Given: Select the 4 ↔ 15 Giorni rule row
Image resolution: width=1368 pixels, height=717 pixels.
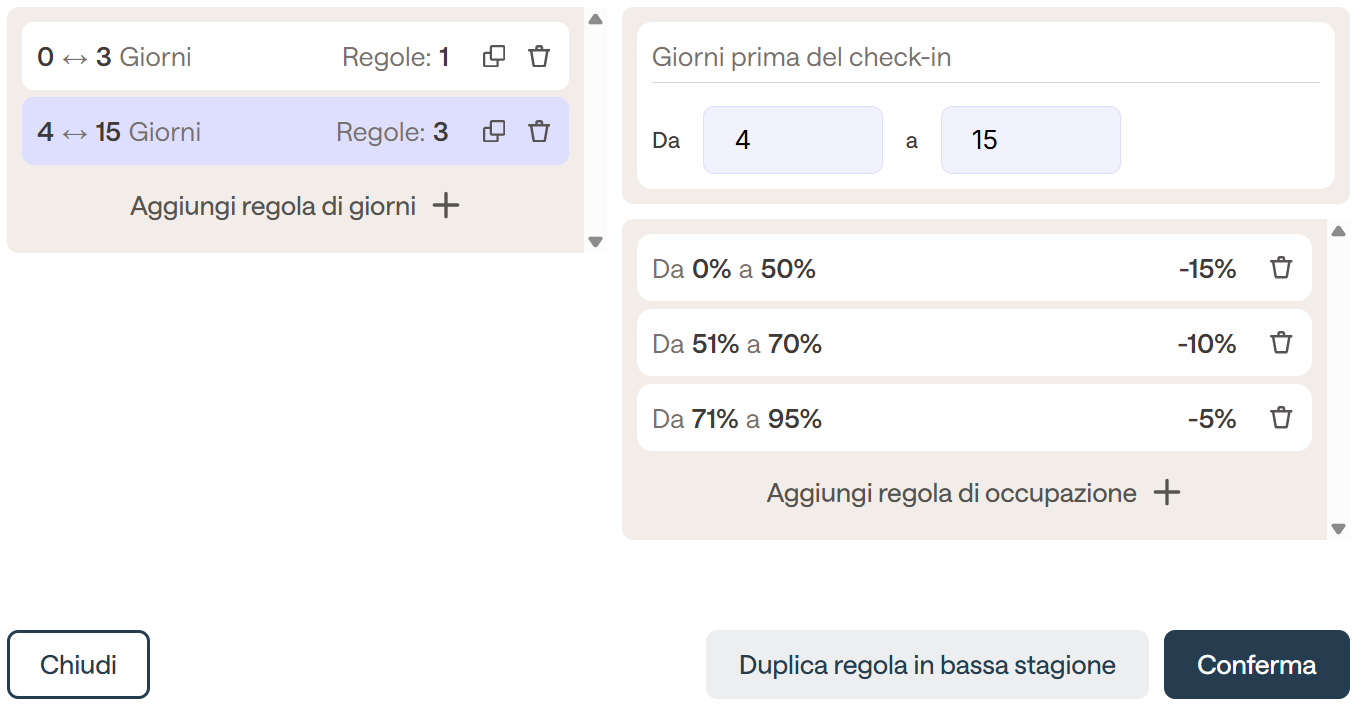Looking at the screenshot, I should click(x=295, y=132).
